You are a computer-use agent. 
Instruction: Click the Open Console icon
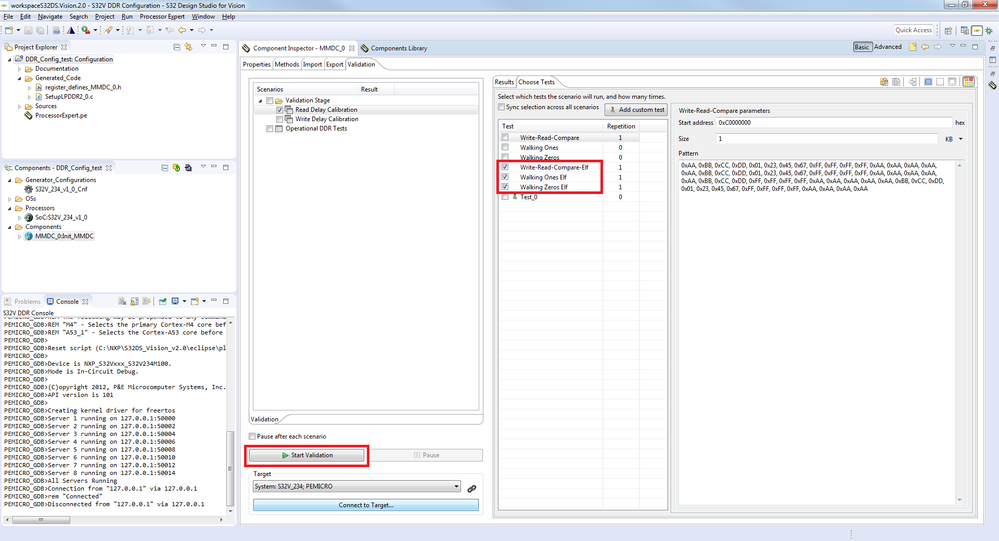point(194,301)
